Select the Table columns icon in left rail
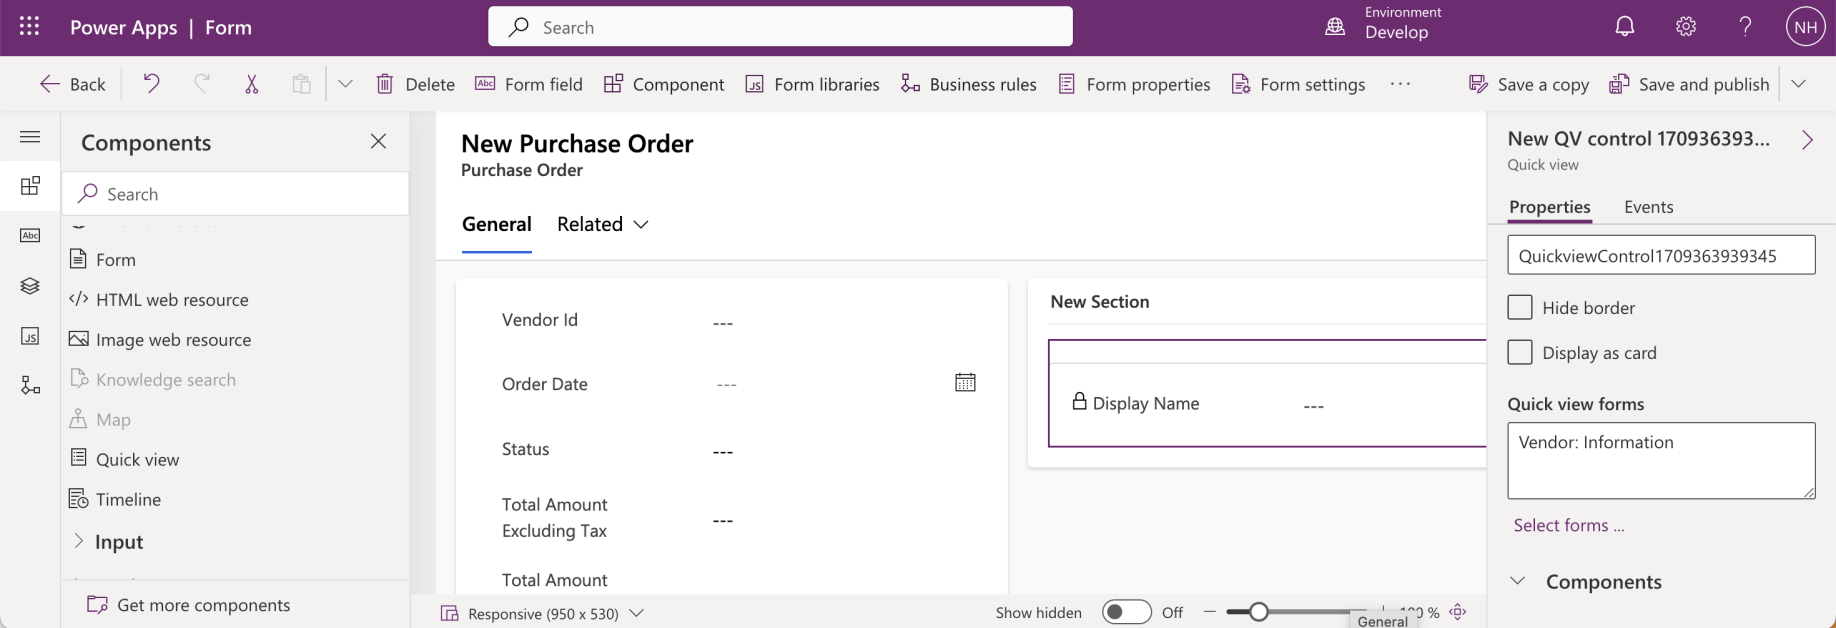Image resolution: width=1836 pixels, height=628 pixels. pos(30,236)
